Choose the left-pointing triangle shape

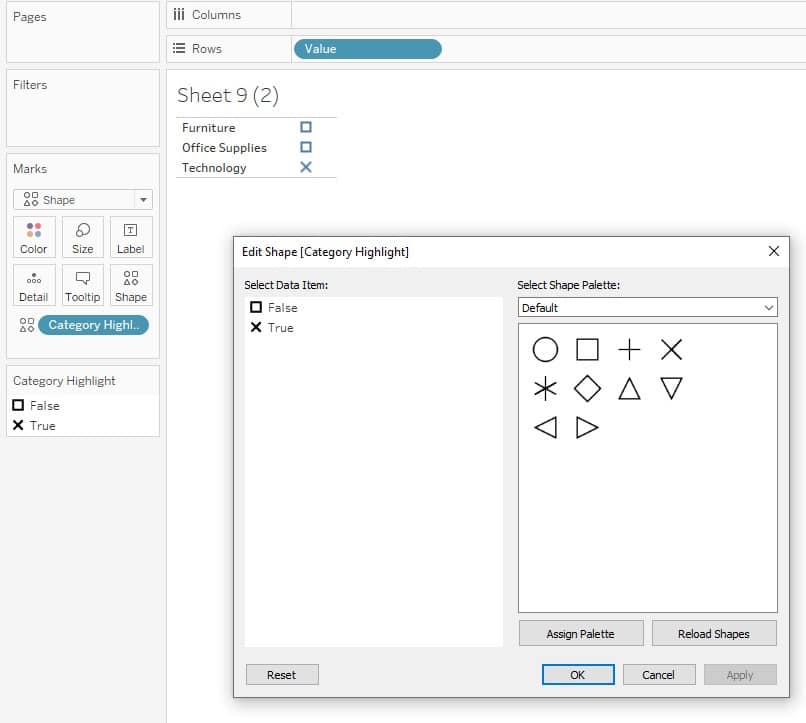point(545,428)
